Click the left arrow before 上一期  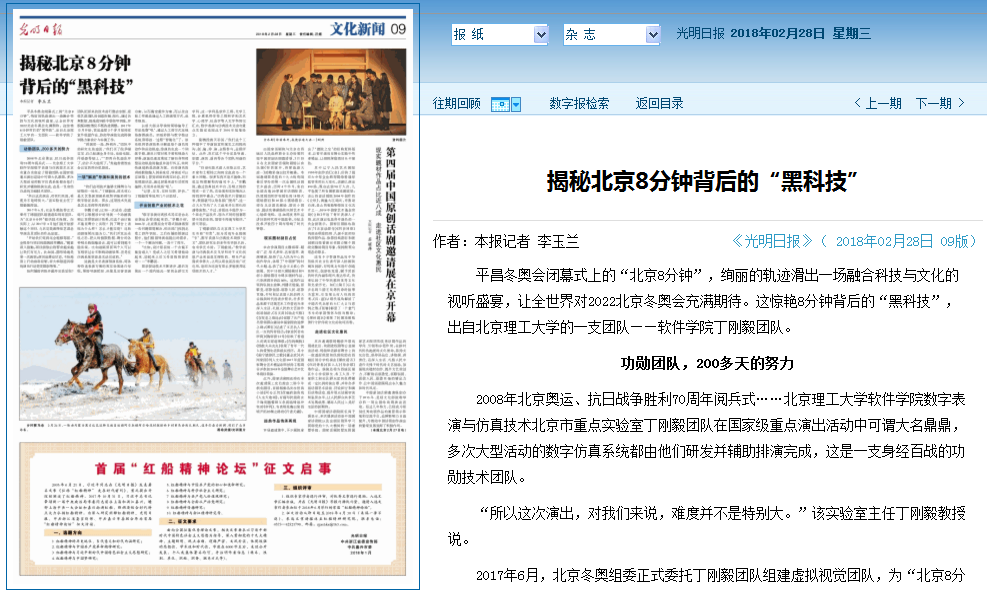tap(857, 103)
